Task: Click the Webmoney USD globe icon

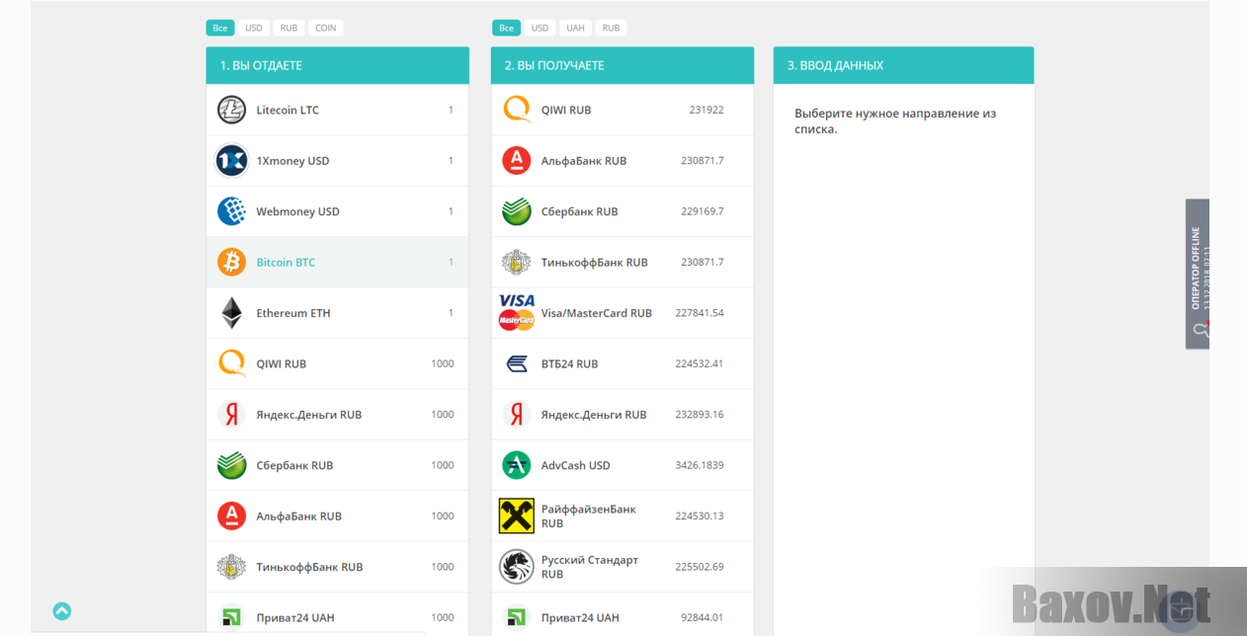Action: click(x=232, y=211)
